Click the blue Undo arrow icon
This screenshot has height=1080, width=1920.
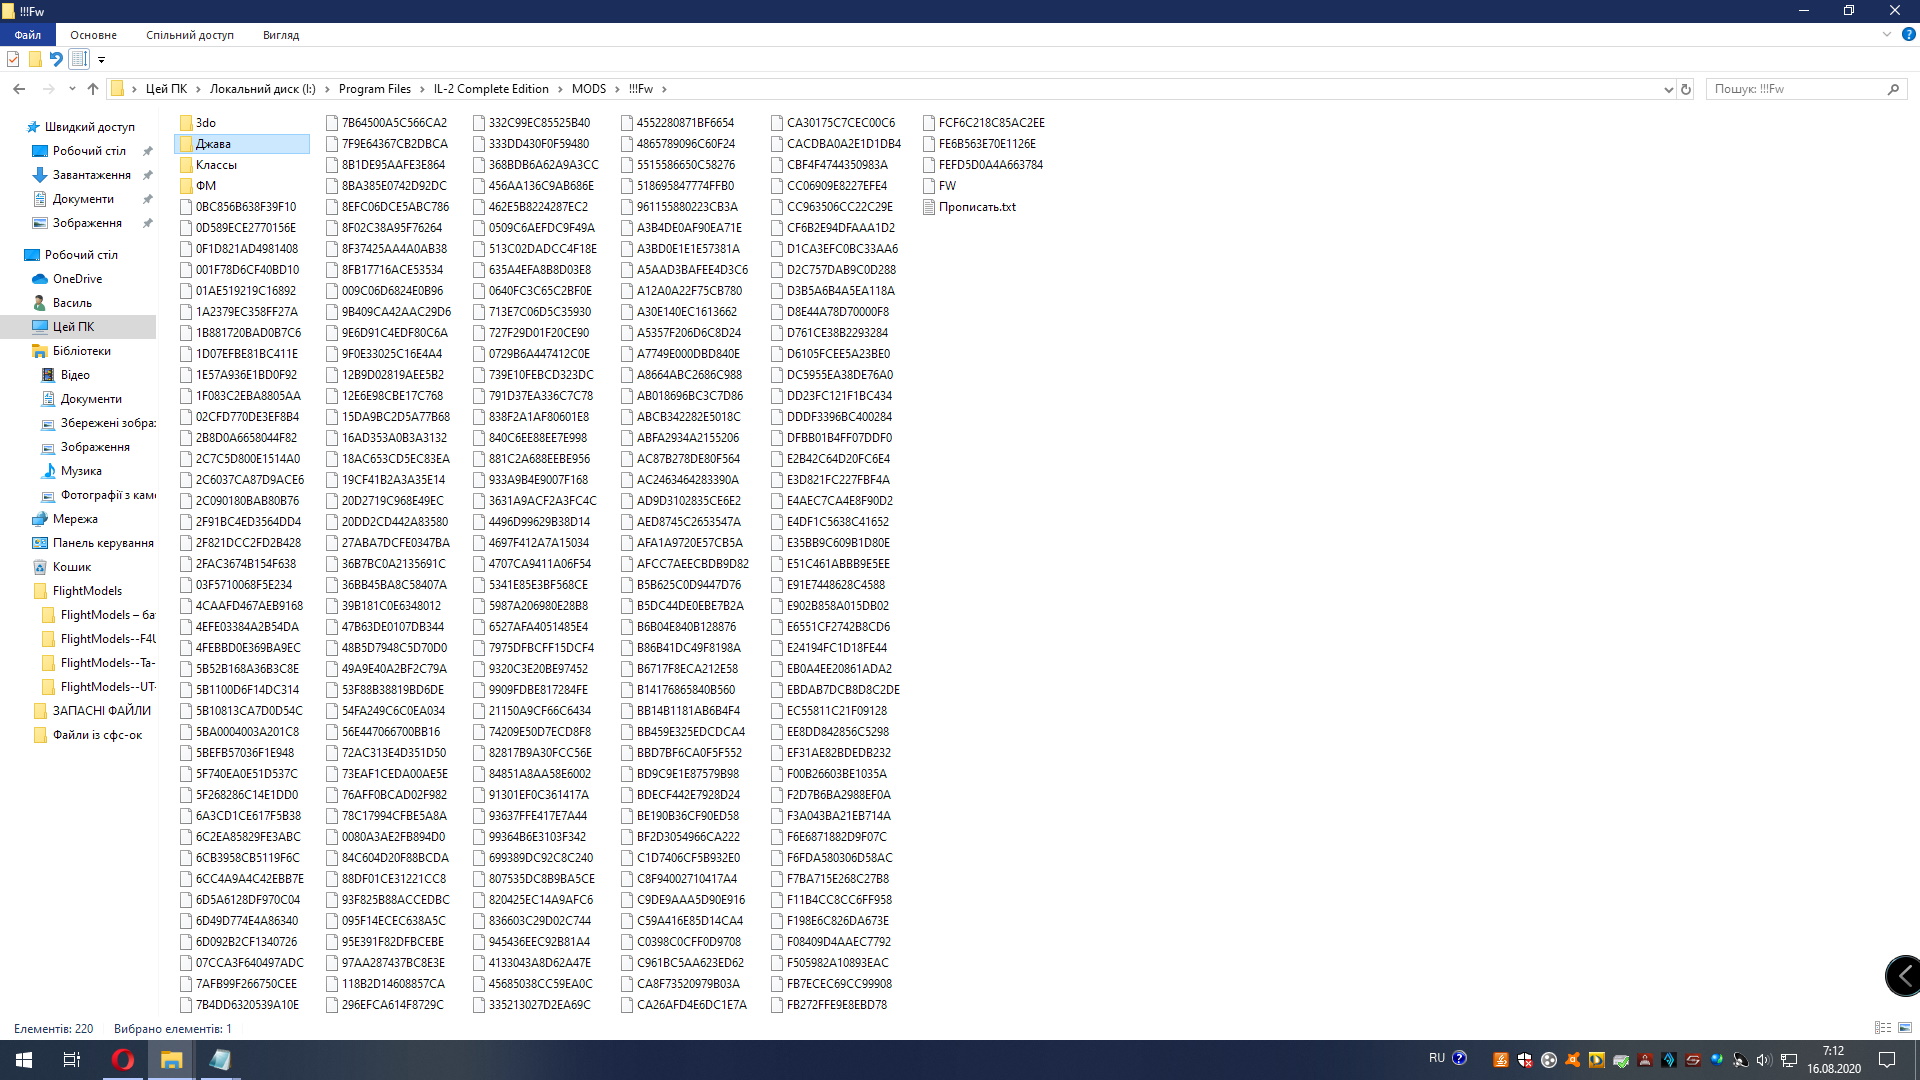[56, 59]
